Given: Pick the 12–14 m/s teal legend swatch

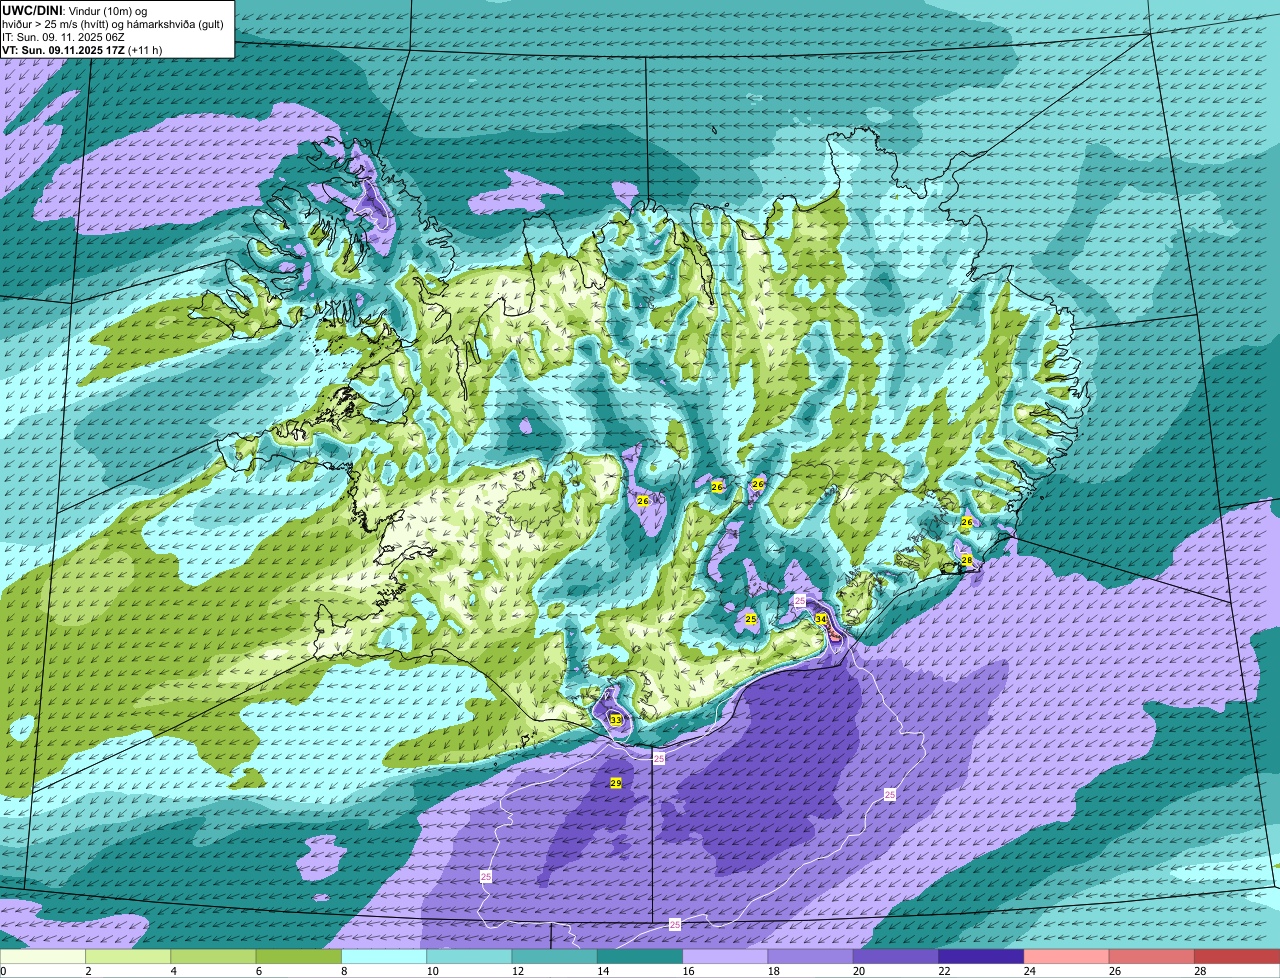Looking at the screenshot, I should (555, 956).
